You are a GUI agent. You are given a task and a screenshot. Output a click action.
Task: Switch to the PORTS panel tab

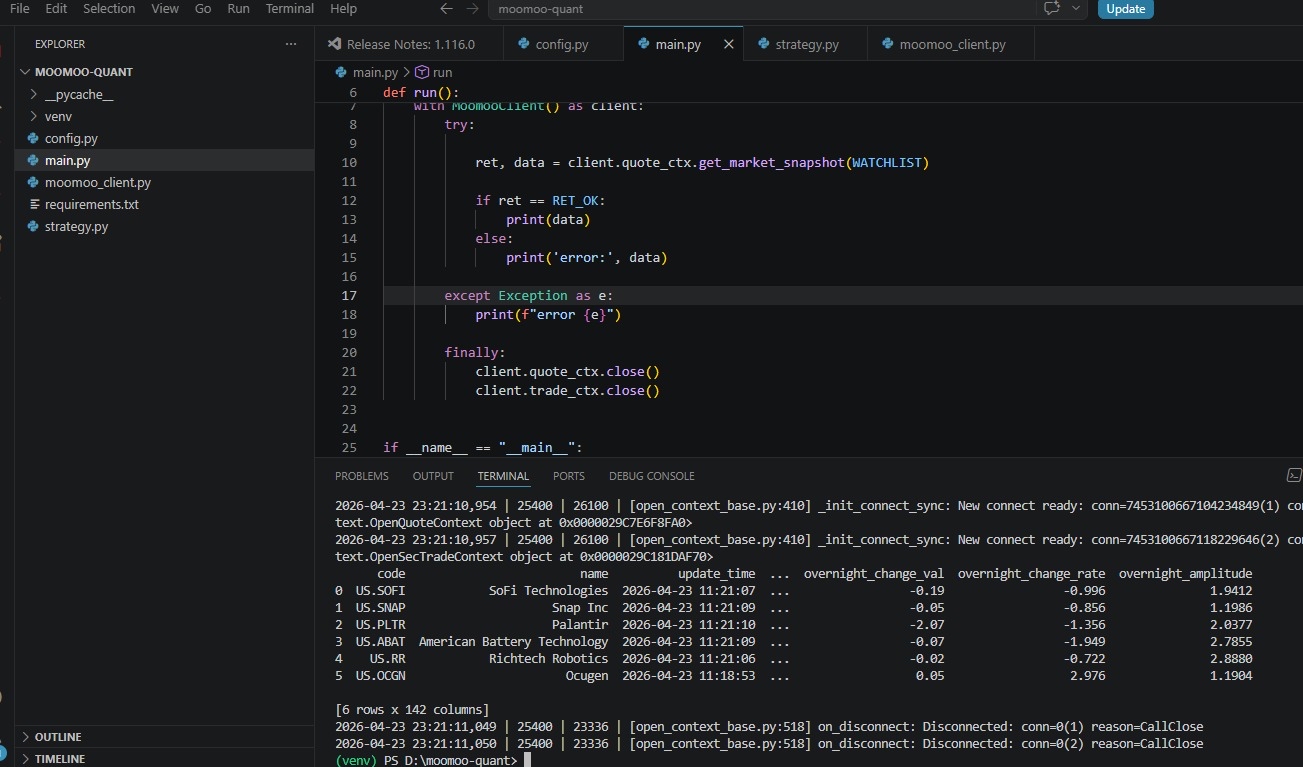569,476
